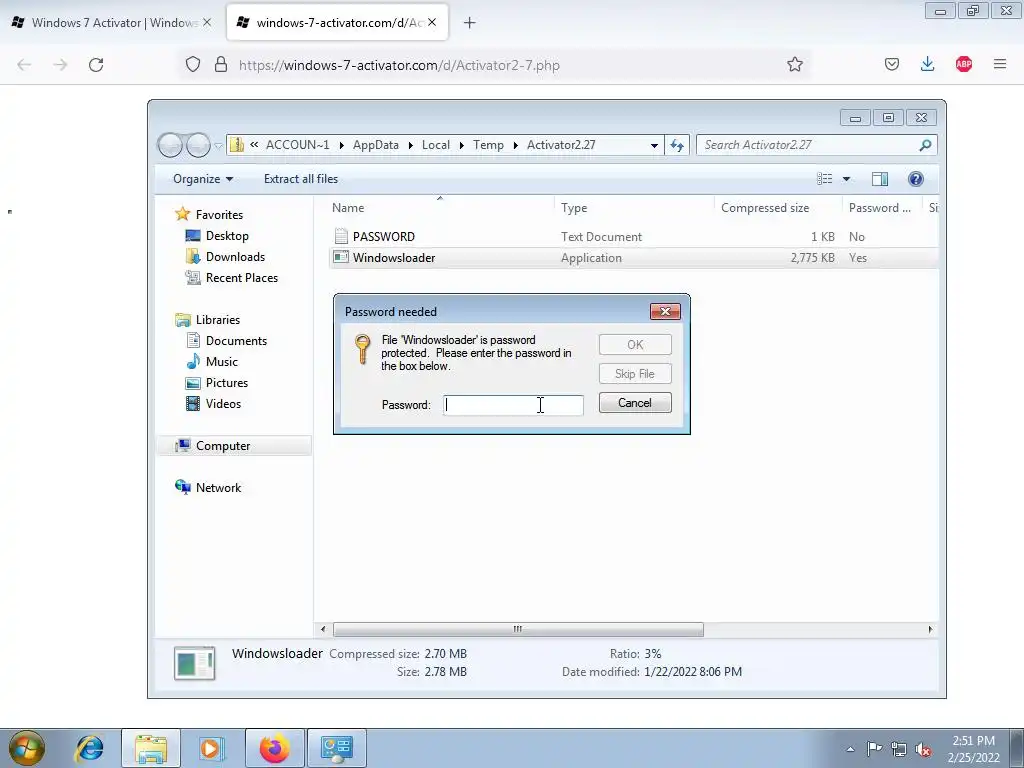Sort files by Name column

[x=348, y=208]
